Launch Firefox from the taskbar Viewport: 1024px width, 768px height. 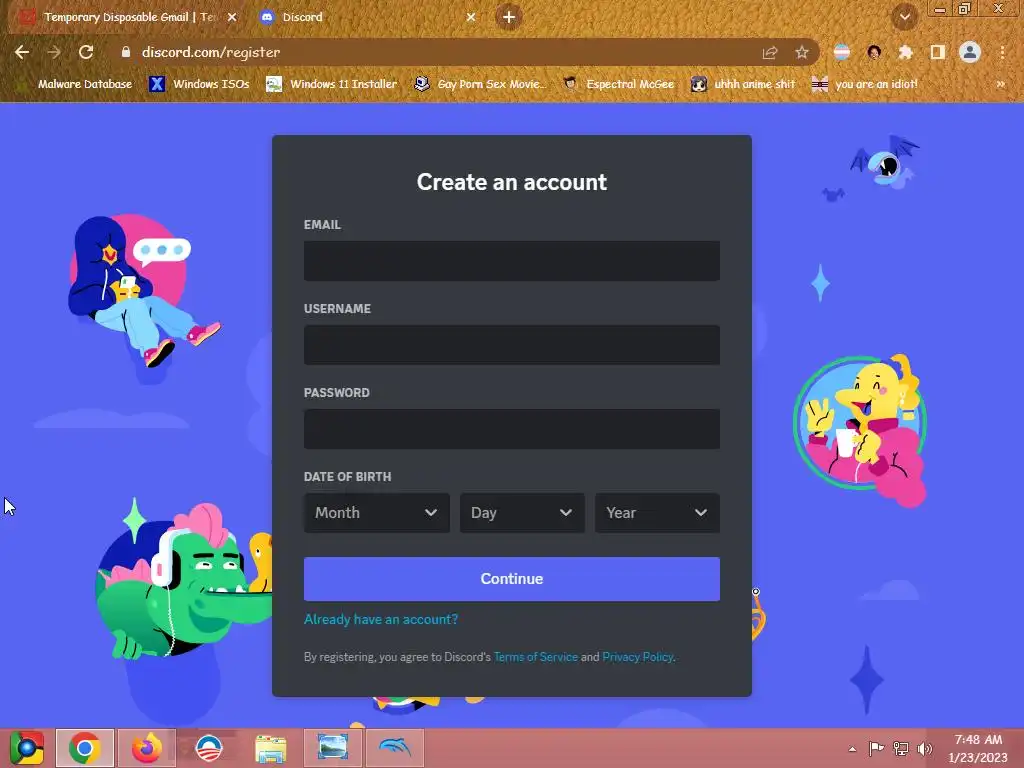coord(147,748)
